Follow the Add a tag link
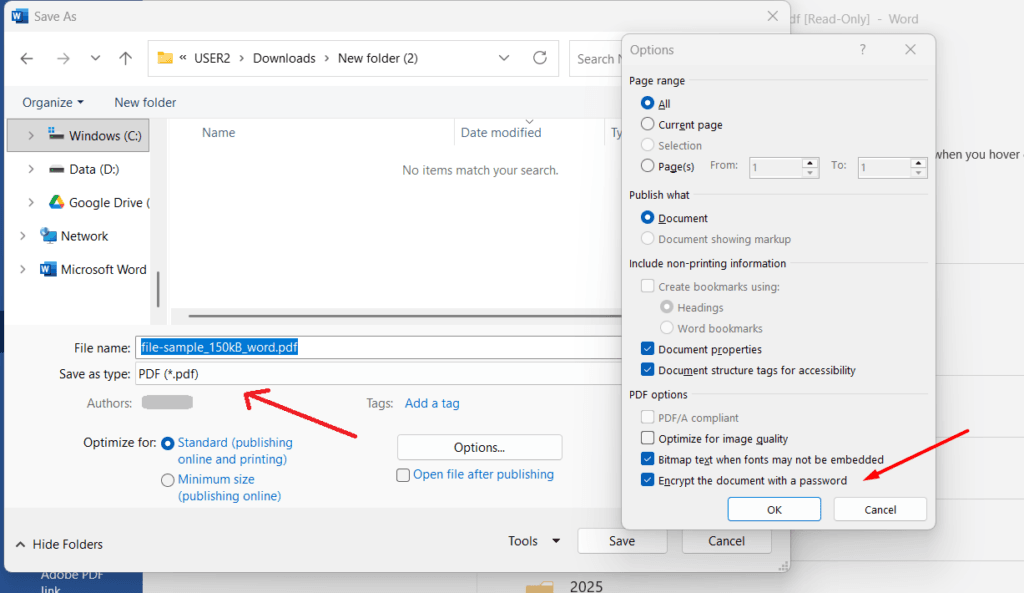Viewport: 1024px width, 593px height. (432, 403)
